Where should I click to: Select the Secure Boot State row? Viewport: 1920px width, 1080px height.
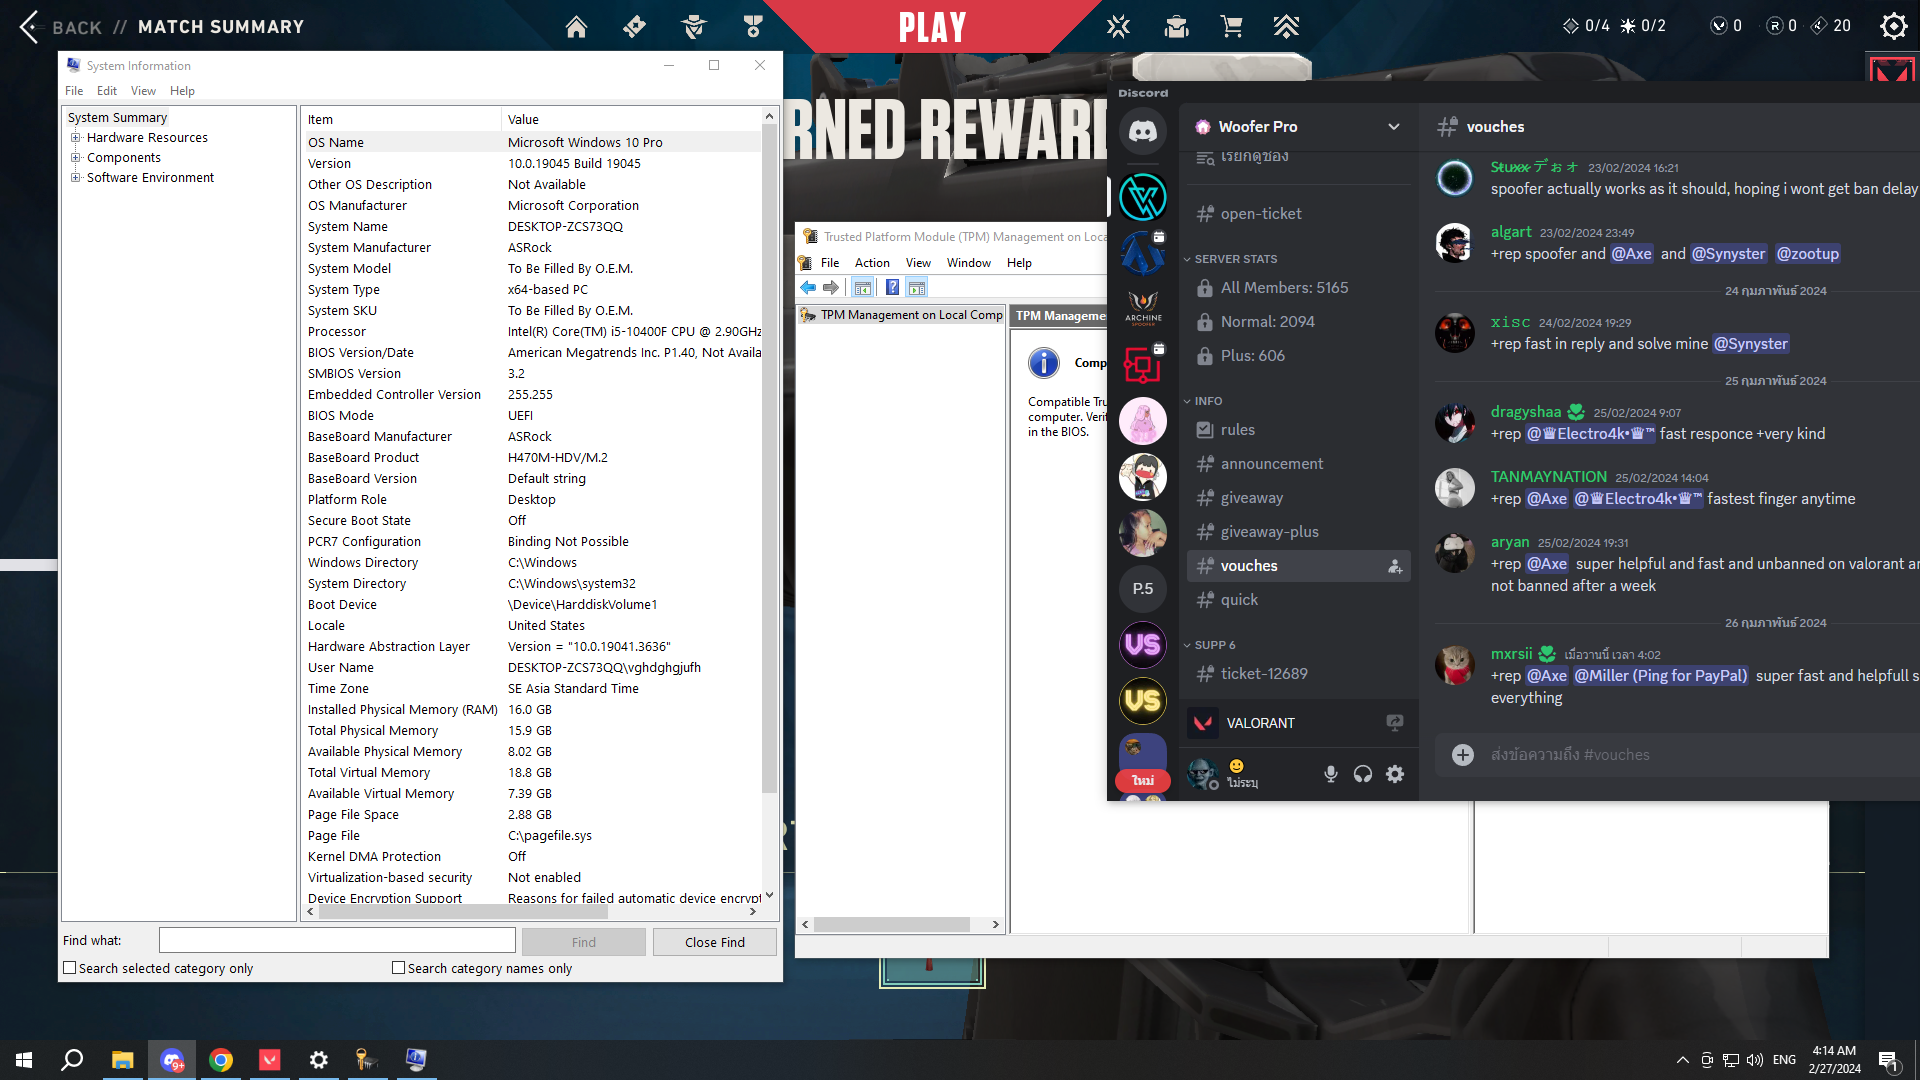point(532,521)
